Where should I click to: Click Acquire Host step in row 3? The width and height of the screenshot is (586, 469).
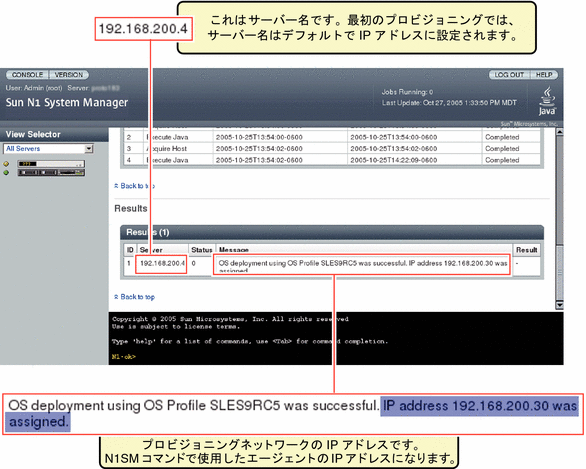pos(167,149)
